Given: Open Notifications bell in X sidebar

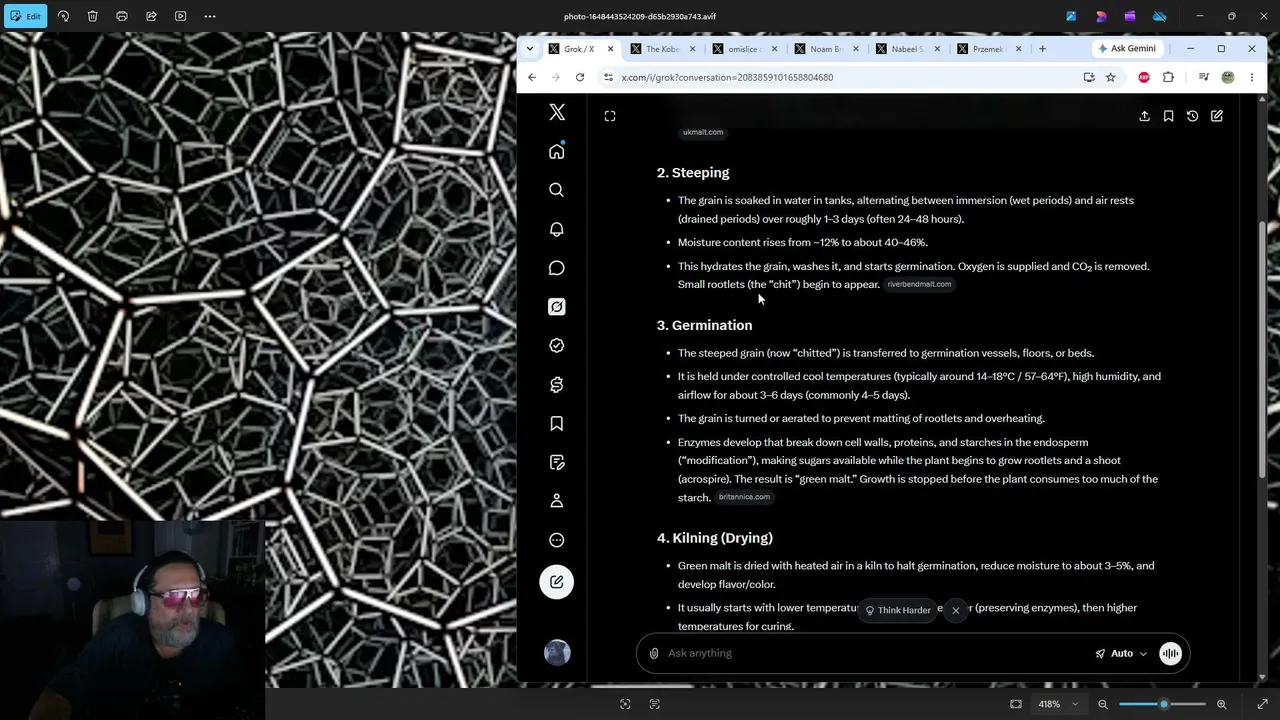Looking at the screenshot, I should click(557, 229).
